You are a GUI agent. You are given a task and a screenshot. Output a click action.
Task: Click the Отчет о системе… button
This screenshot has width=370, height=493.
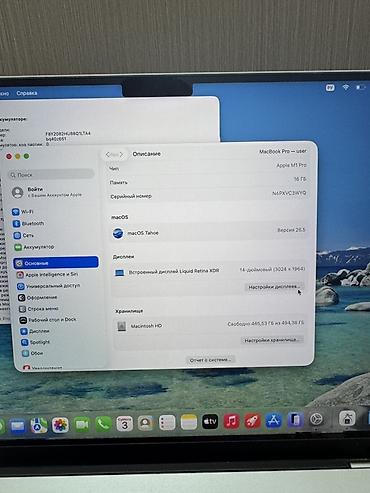pos(210,360)
